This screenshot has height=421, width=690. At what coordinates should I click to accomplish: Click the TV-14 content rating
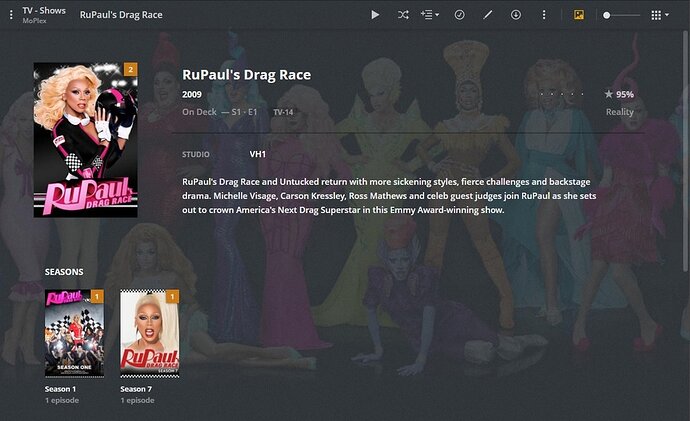click(283, 112)
